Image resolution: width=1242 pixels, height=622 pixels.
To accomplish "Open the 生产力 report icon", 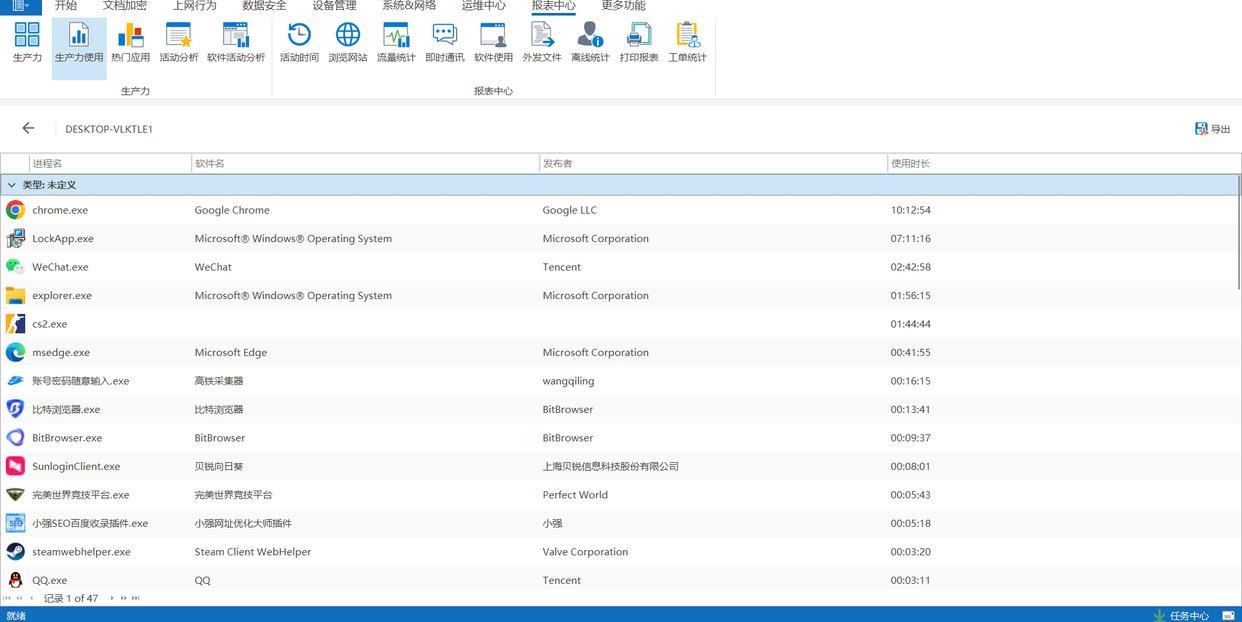I will (27, 42).
